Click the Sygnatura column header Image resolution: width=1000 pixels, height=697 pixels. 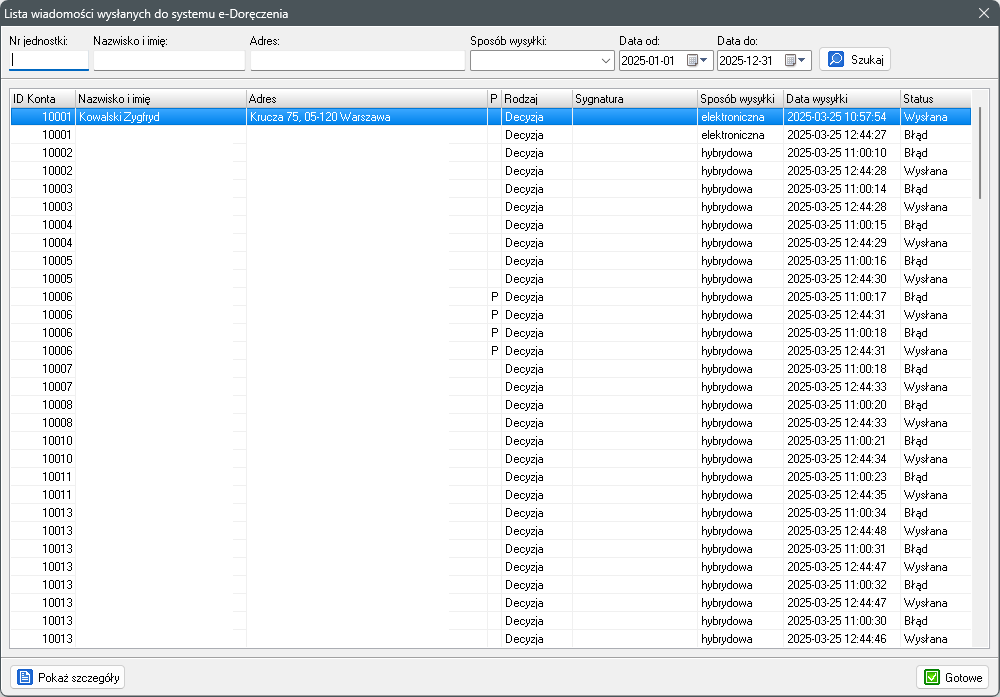(x=634, y=99)
